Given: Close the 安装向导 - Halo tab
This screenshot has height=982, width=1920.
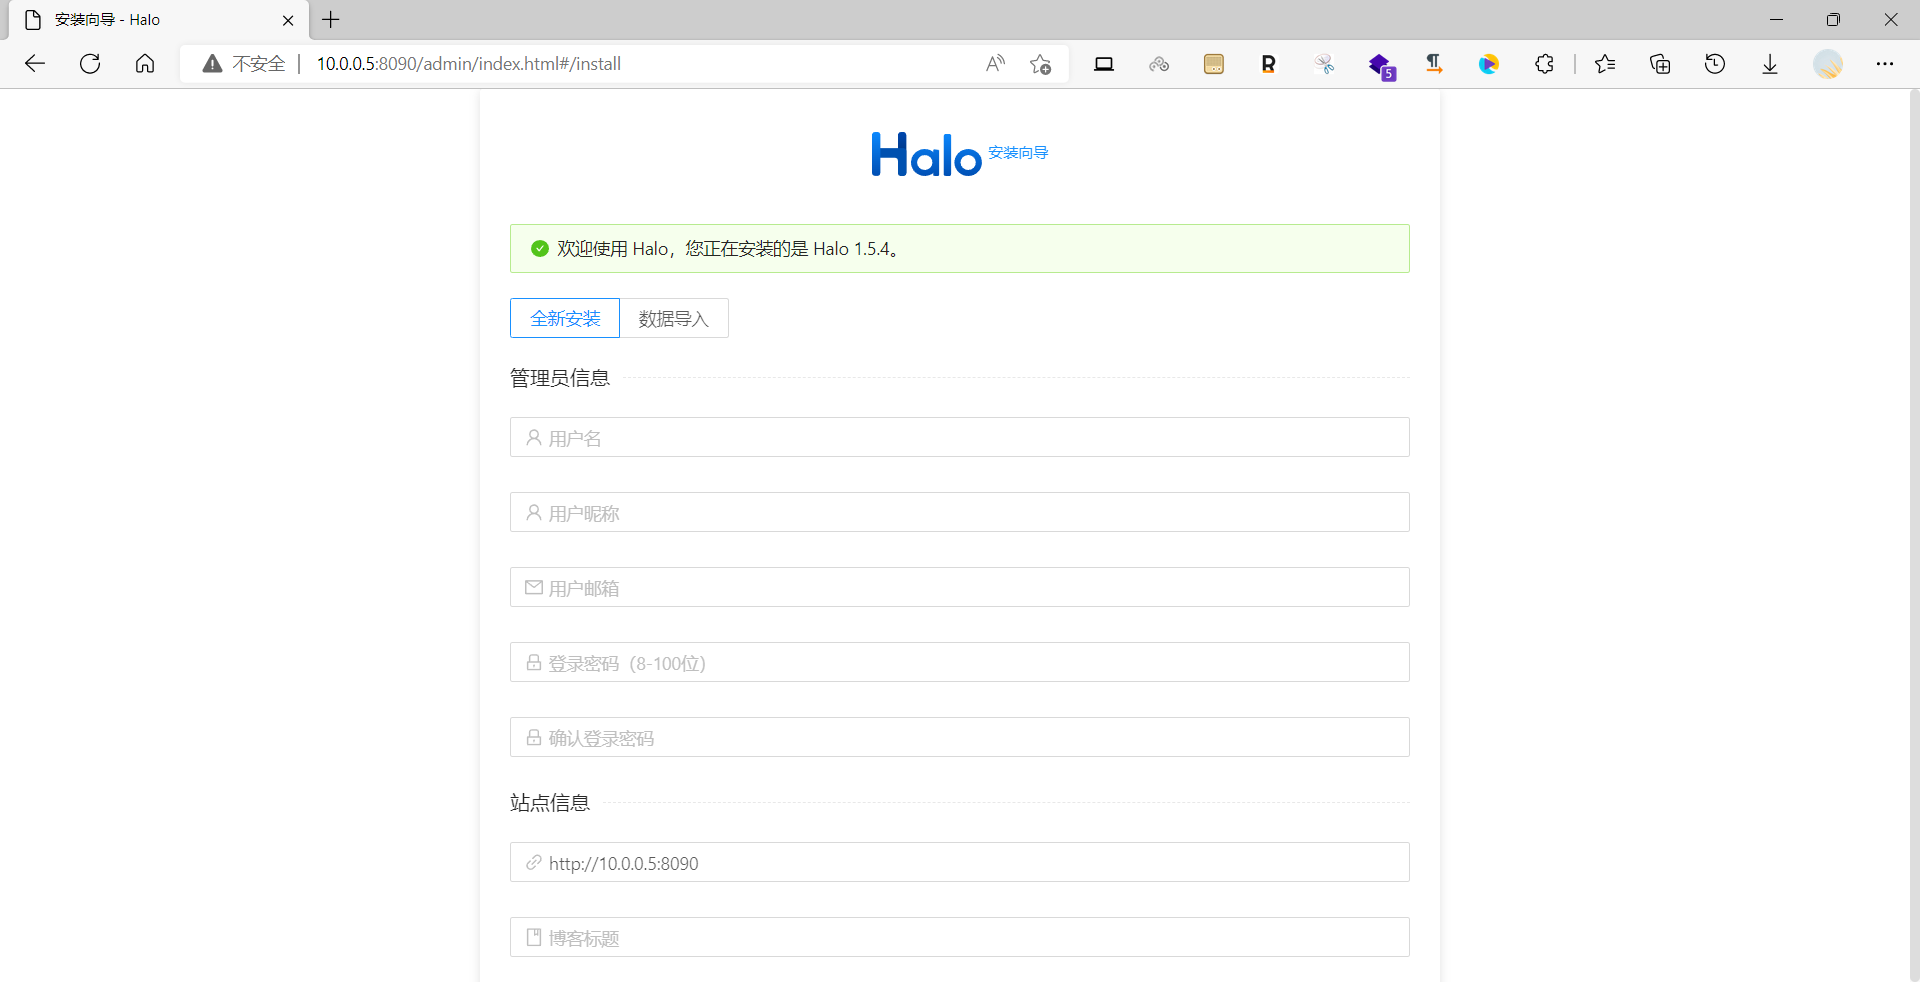Looking at the screenshot, I should point(288,20).
